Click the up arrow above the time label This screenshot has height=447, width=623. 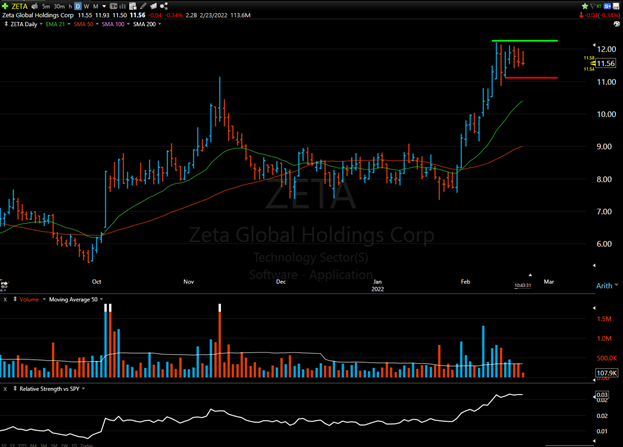click(530, 275)
